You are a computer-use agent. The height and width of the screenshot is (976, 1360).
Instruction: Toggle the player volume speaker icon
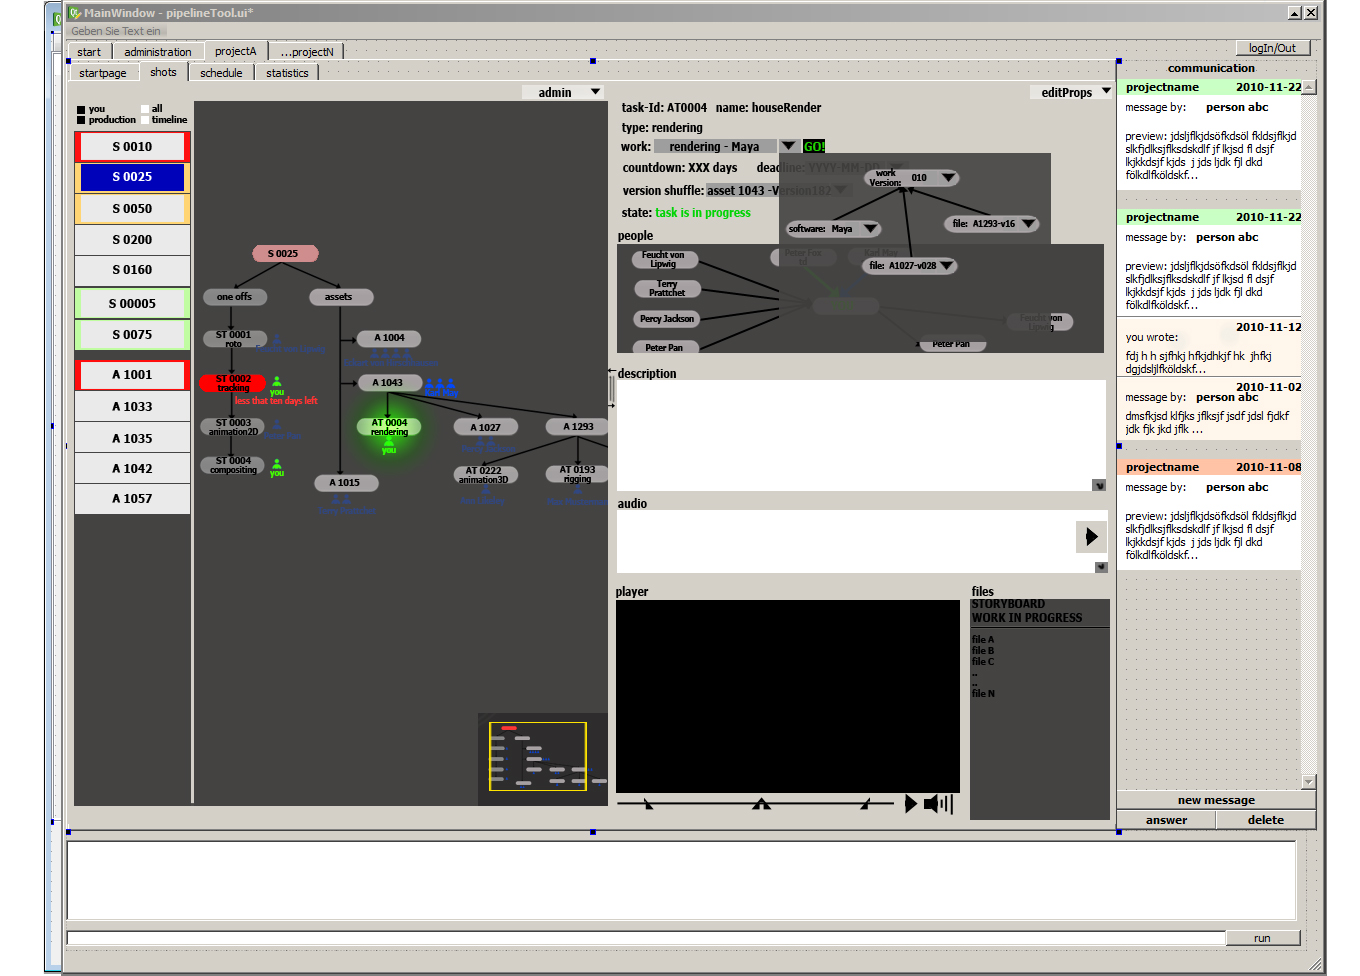coord(938,803)
